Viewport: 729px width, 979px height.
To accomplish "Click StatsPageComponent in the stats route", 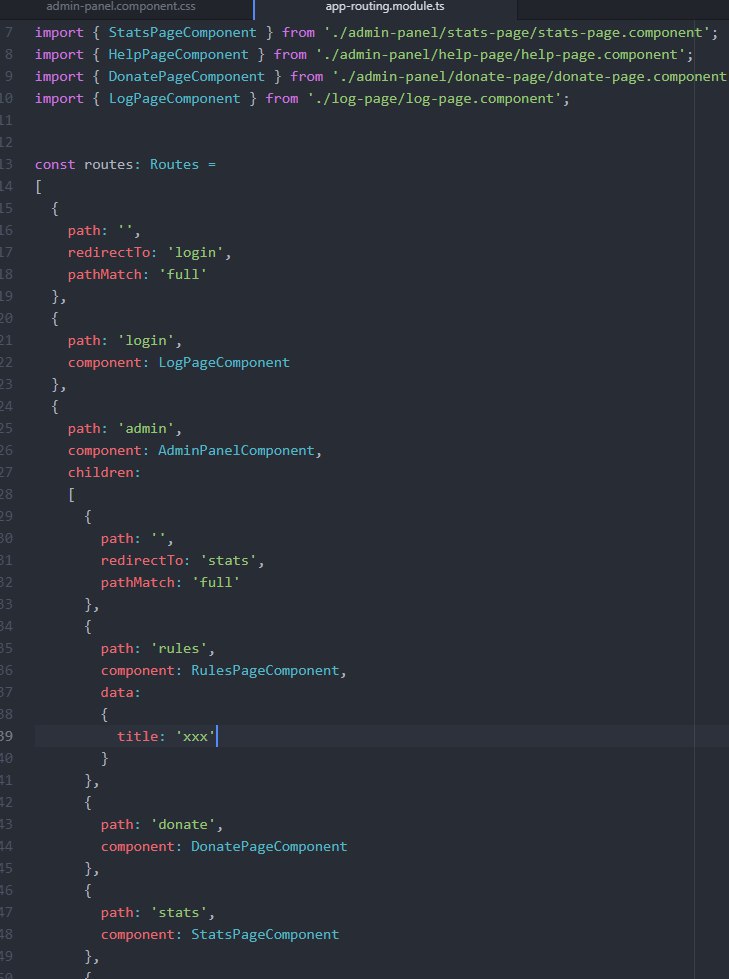I will pos(265,934).
